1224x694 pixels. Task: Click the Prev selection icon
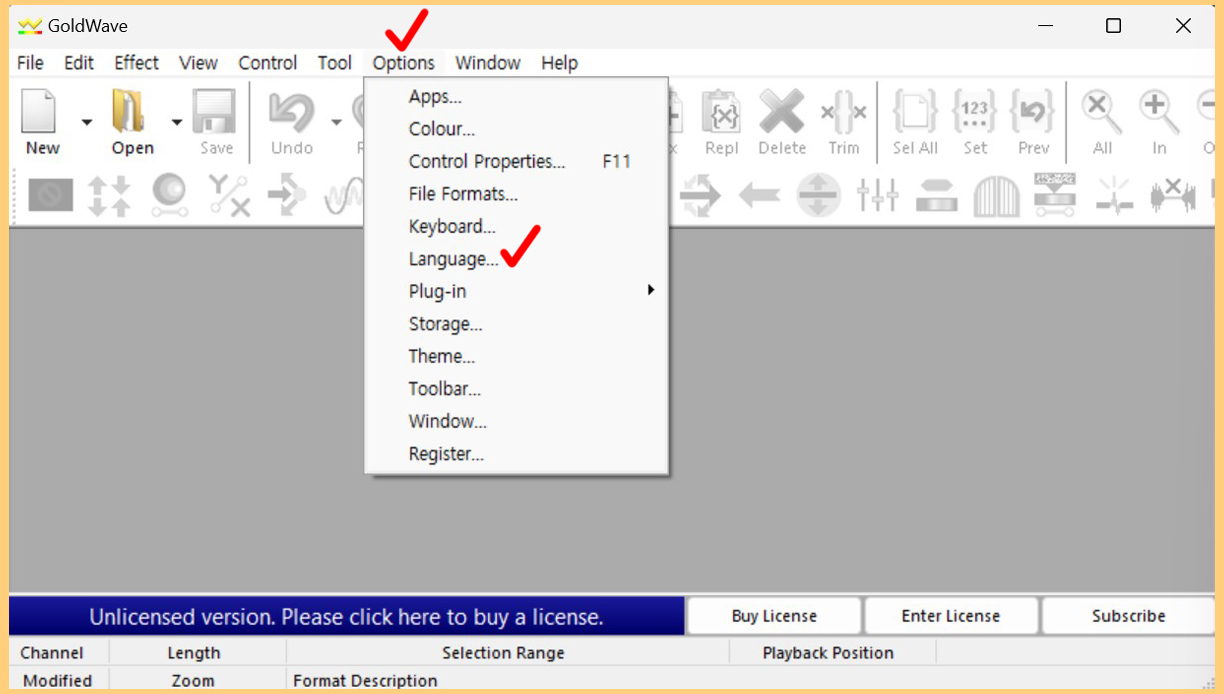click(1033, 111)
